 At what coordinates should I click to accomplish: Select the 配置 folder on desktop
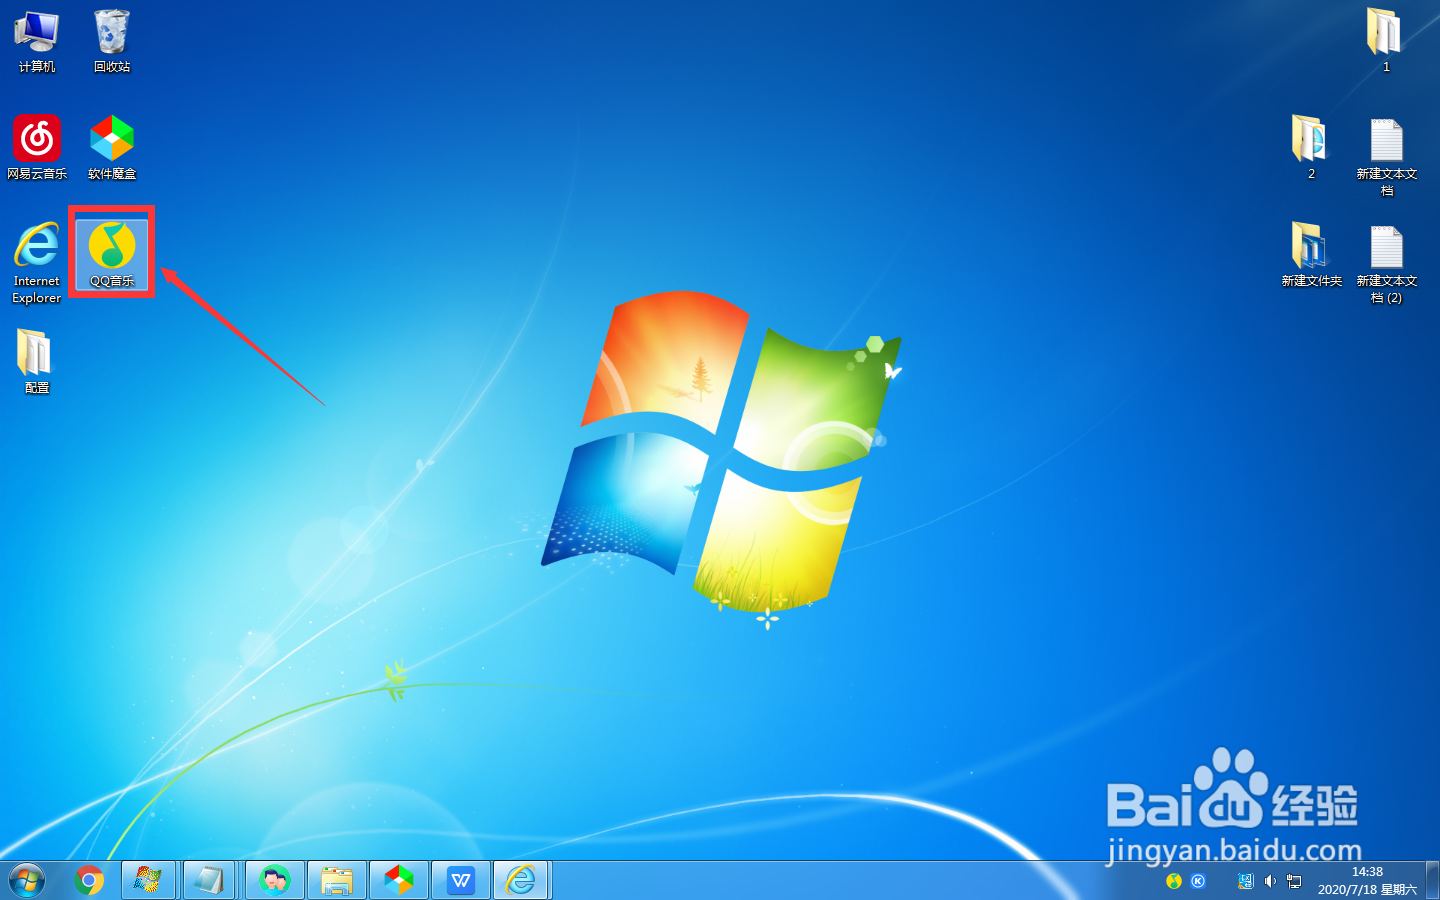point(37,361)
